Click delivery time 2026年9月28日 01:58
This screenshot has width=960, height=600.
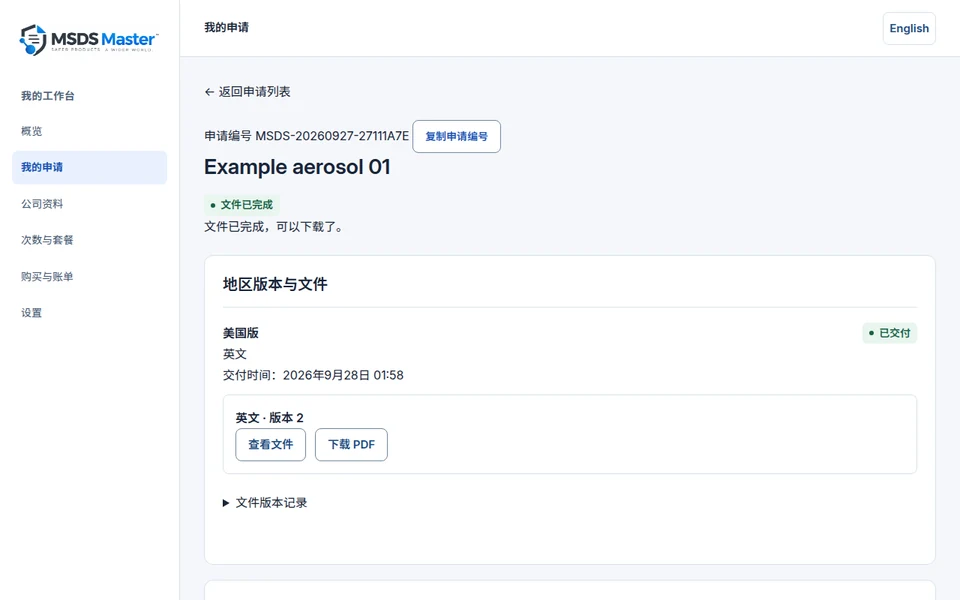[x=343, y=375]
